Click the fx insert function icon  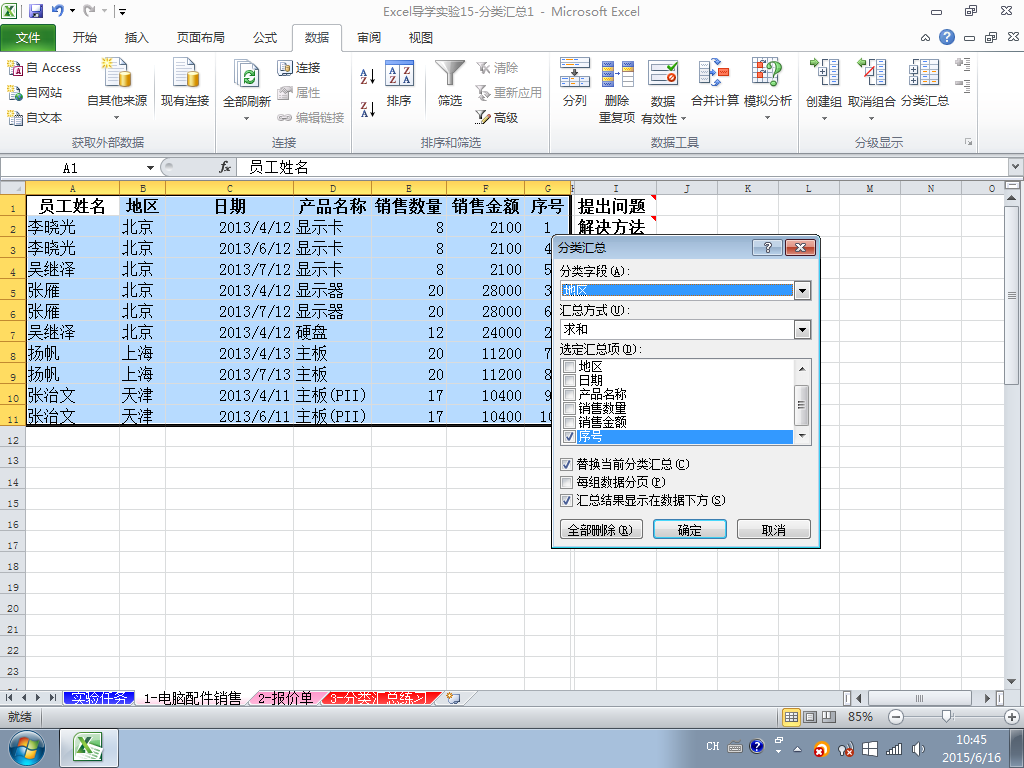[x=225, y=168]
